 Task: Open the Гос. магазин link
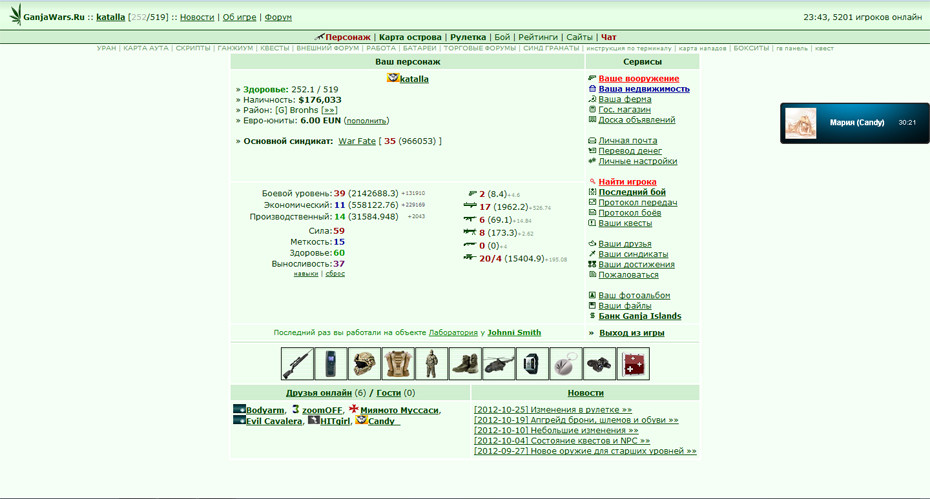point(625,109)
